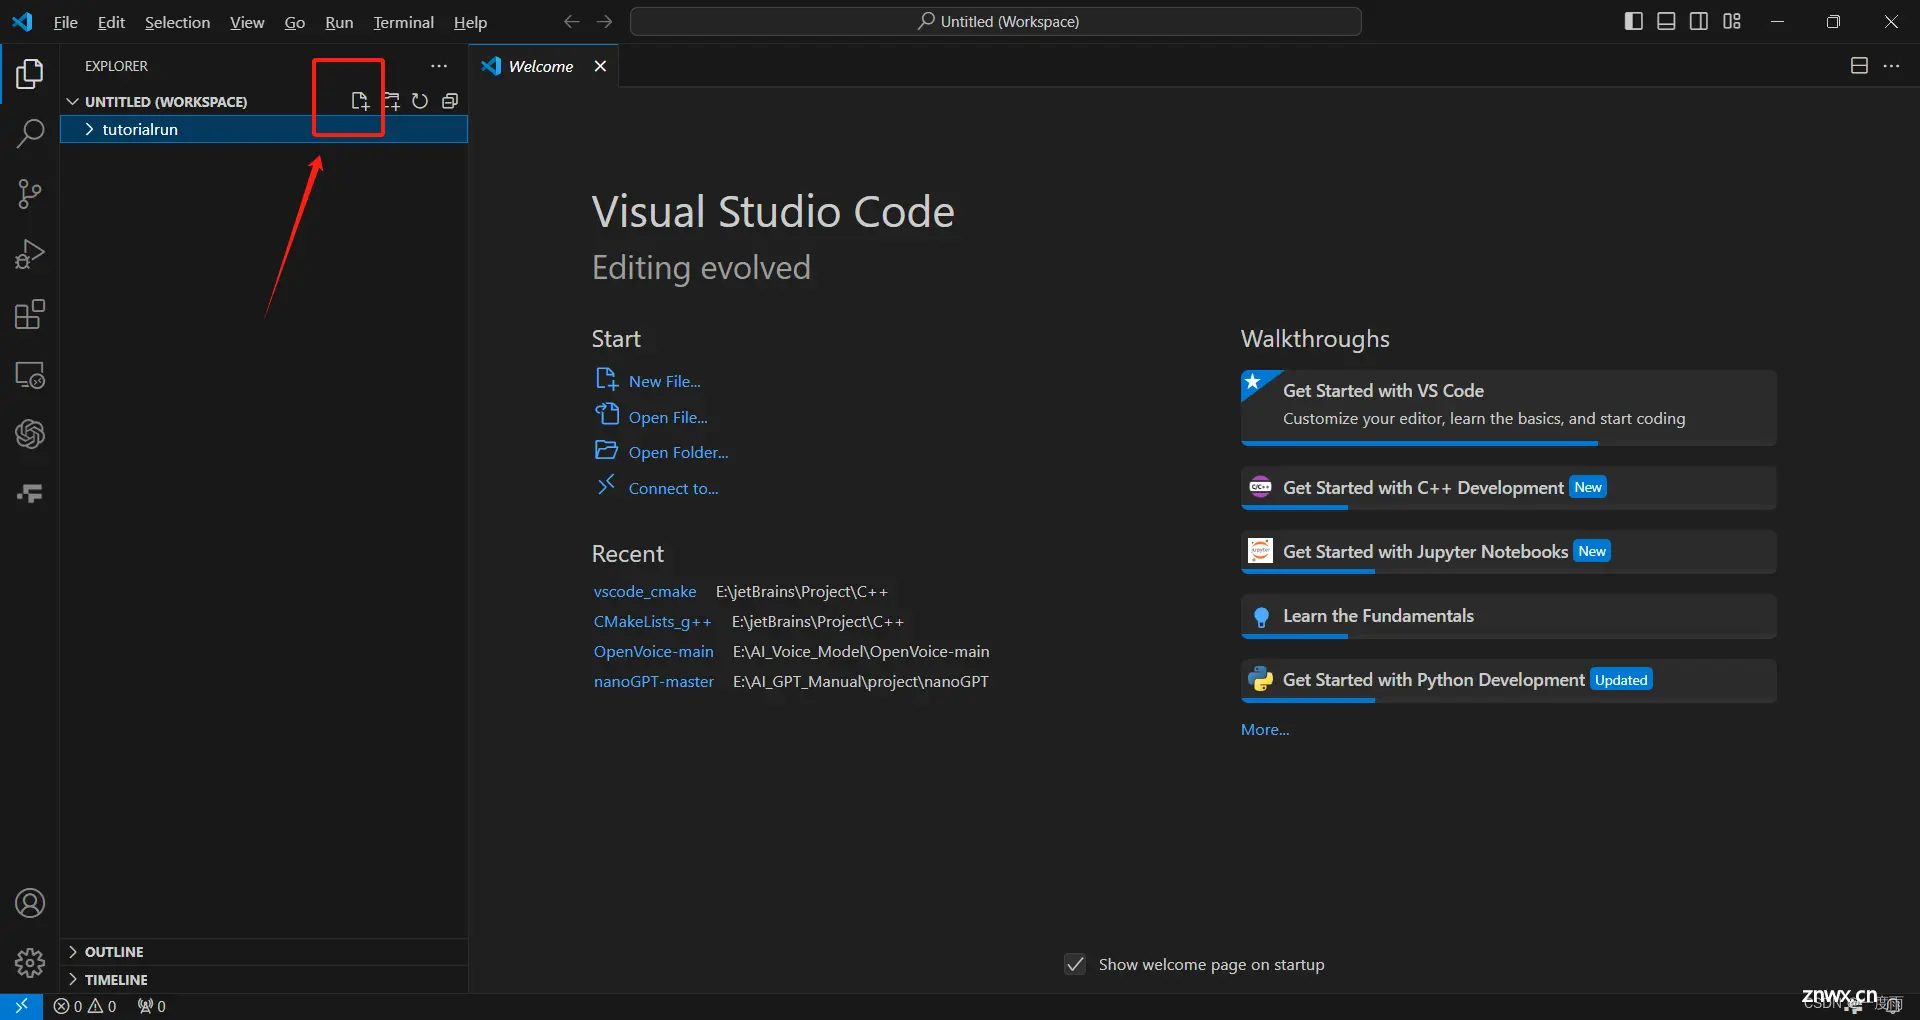
Task: Open recent project vscode_cmake
Action: click(x=645, y=592)
